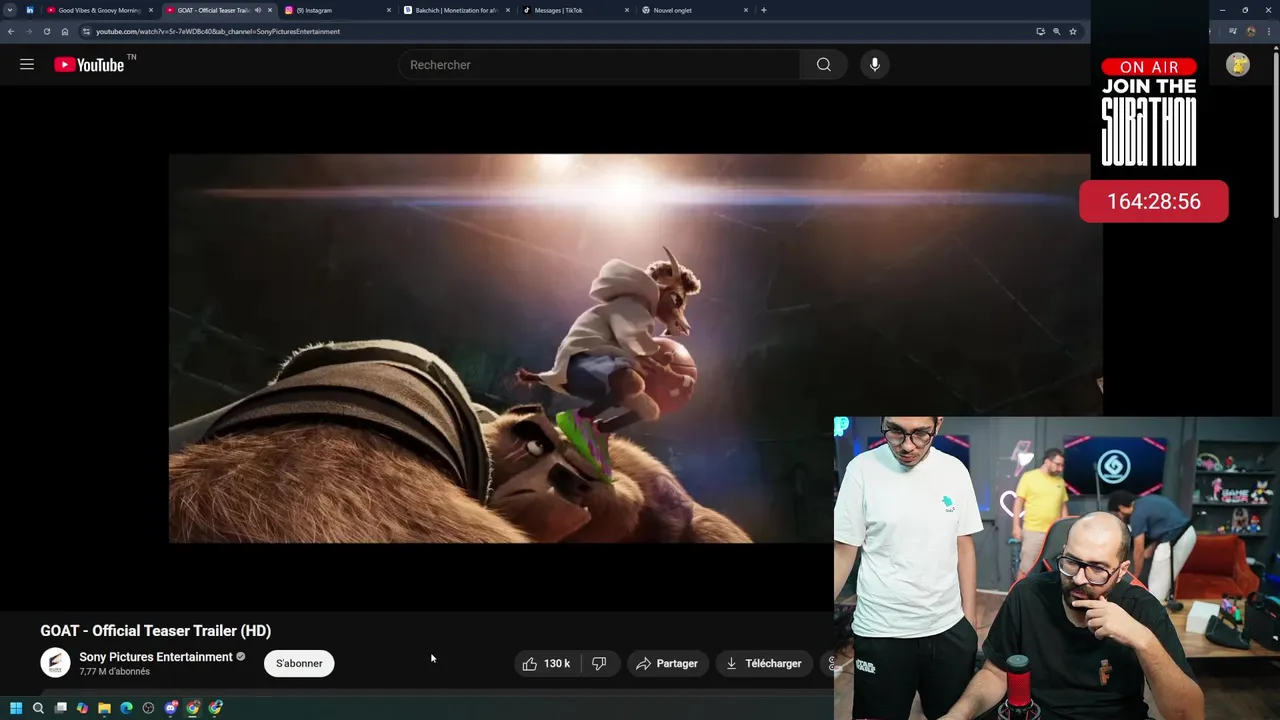1280x720 pixels.
Task: Open File Explorer from taskbar
Action: pyautogui.click(x=104, y=708)
